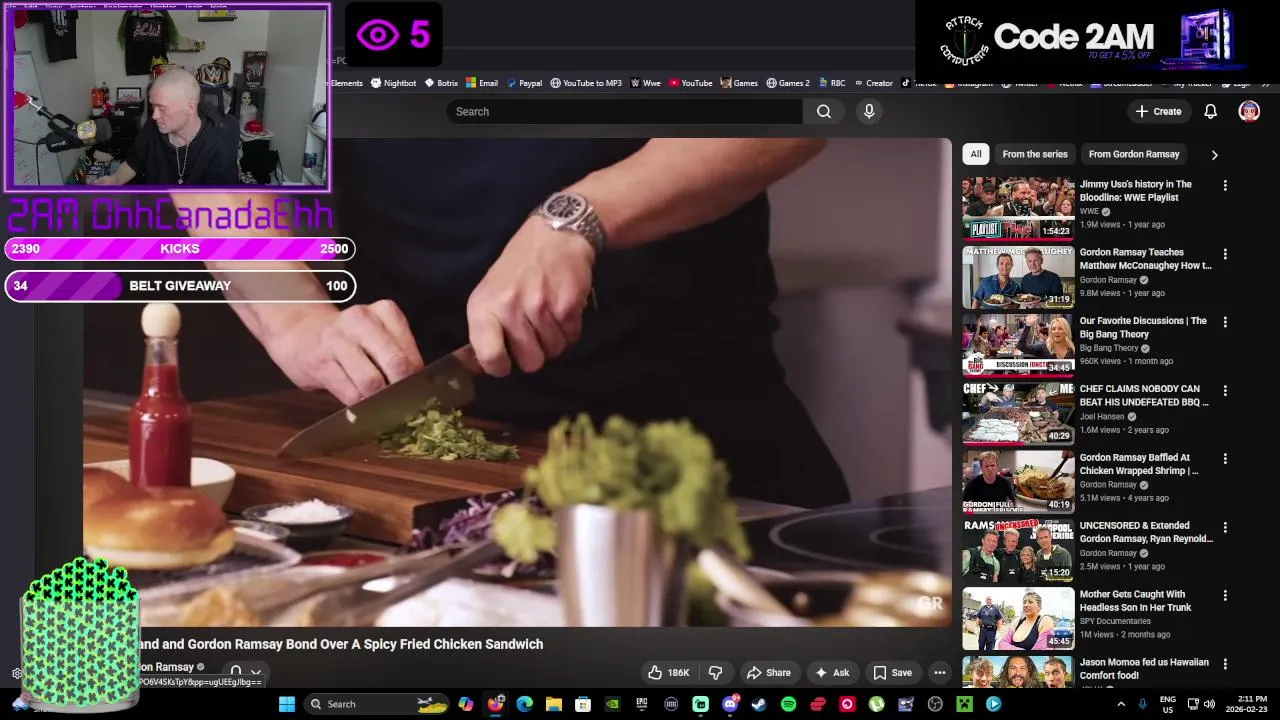This screenshot has height=720, width=1280.
Task: Toggle microphone icon in system tray
Action: (x=1142, y=704)
